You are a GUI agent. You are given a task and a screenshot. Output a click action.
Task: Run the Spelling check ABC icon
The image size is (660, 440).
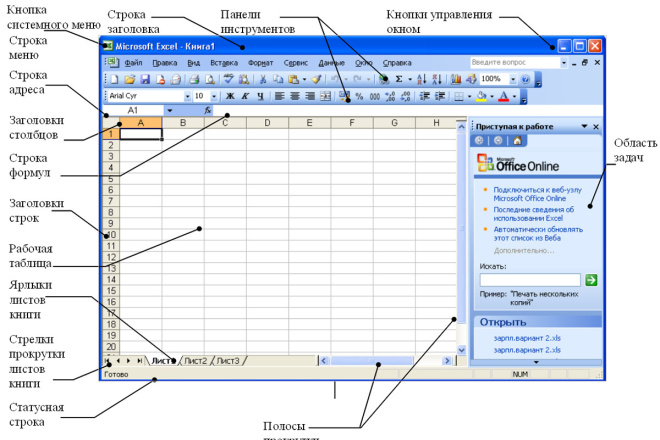[x=229, y=79]
